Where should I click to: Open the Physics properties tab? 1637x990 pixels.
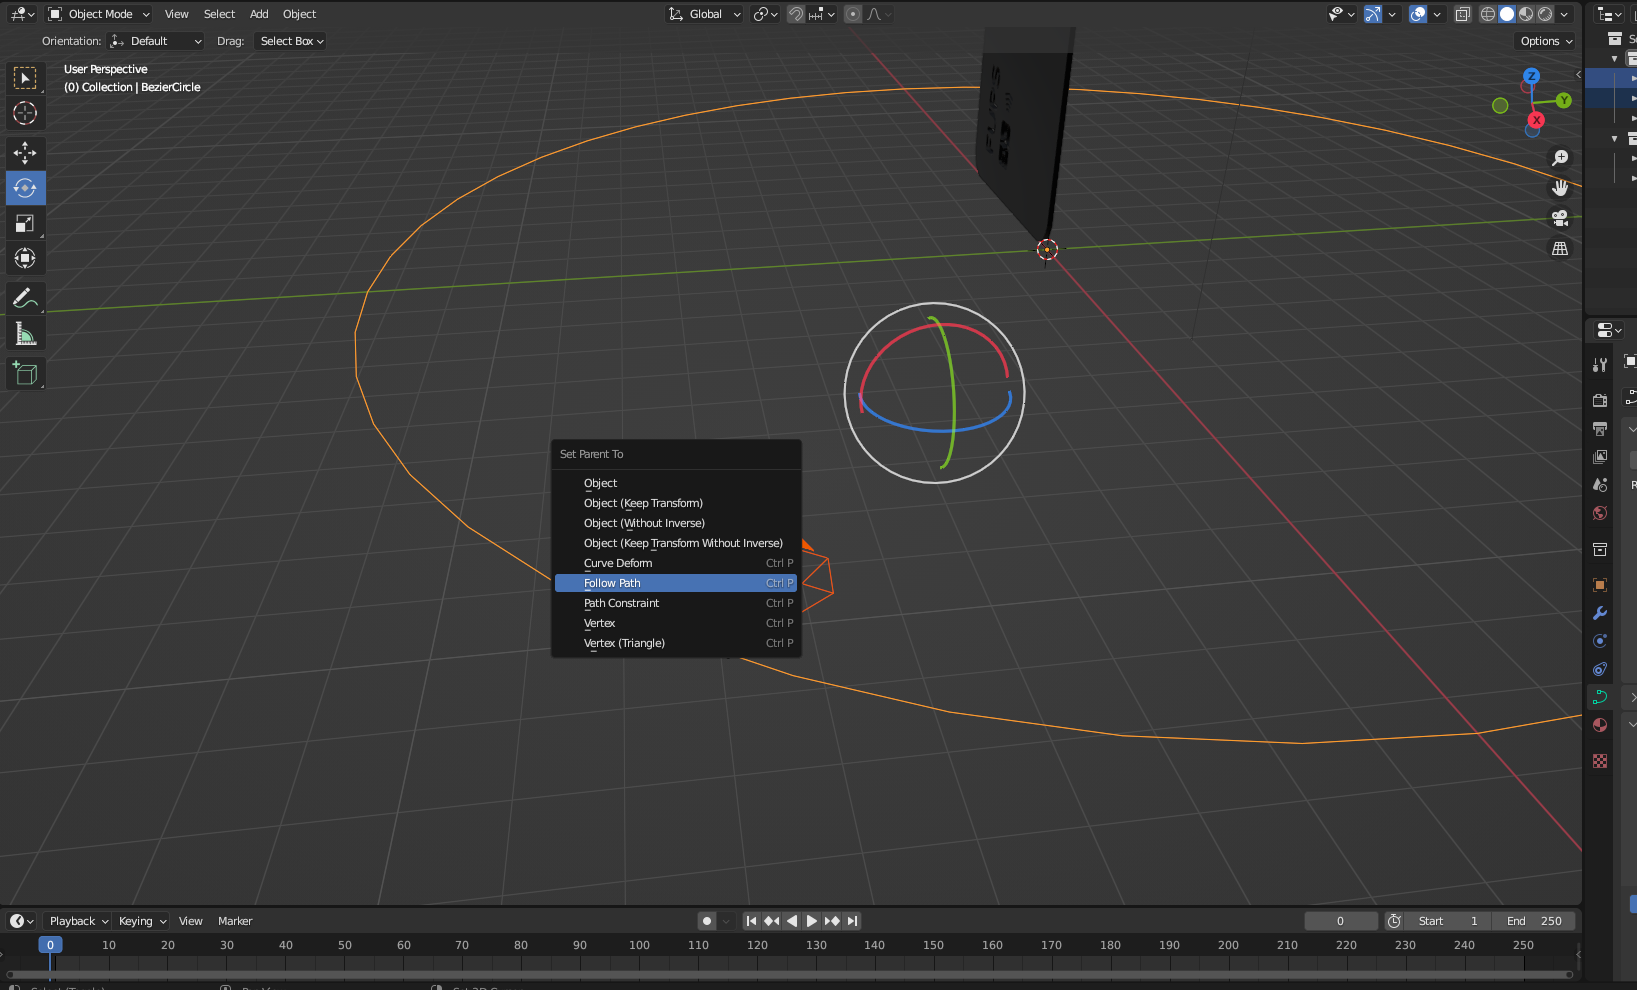coord(1600,641)
